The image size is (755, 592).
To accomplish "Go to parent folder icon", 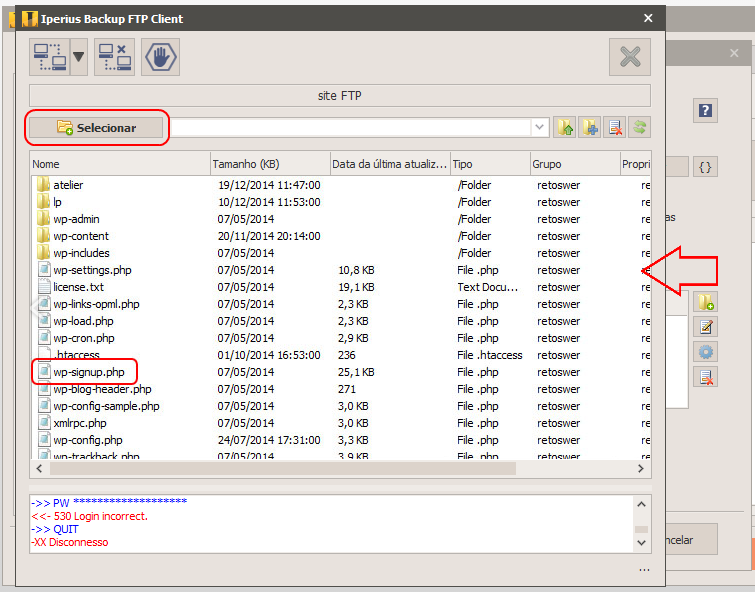I will [x=565, y=128].
